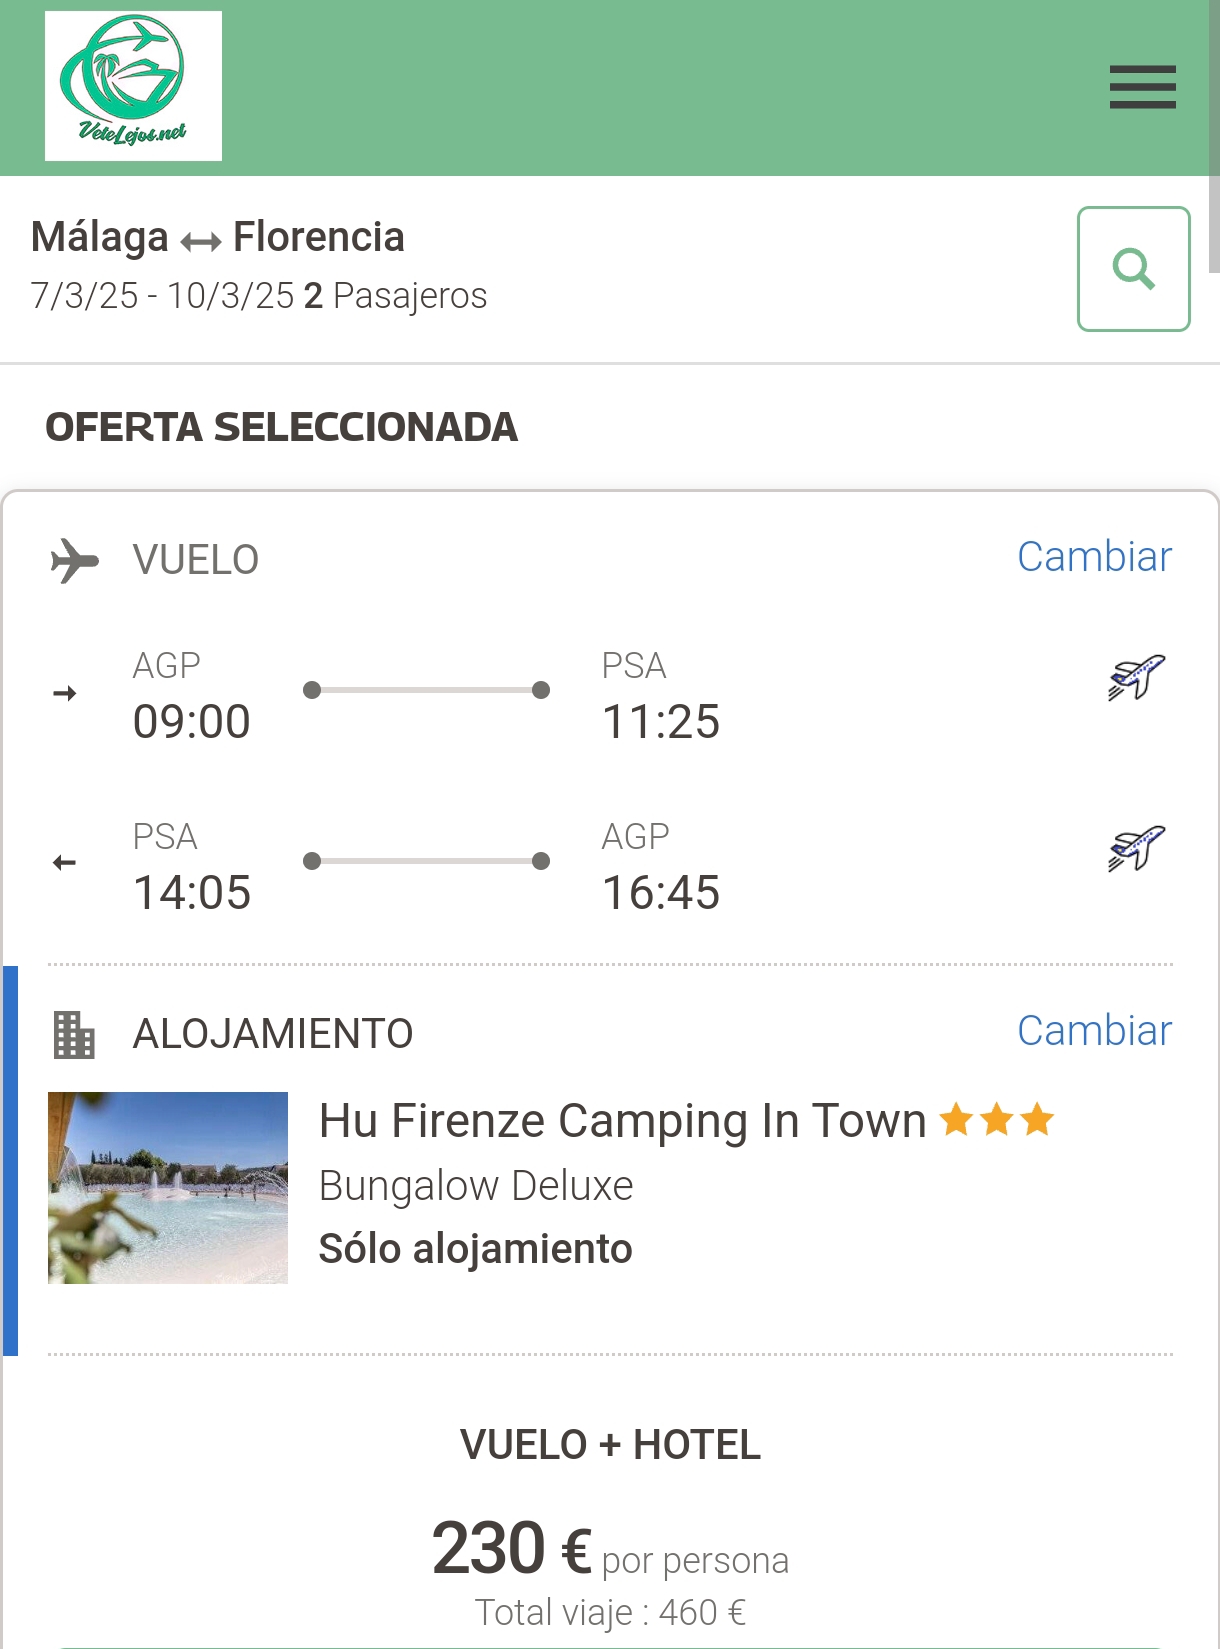Click Cambiar link for the flight

pyautogui.click(x=1094, y=557)
